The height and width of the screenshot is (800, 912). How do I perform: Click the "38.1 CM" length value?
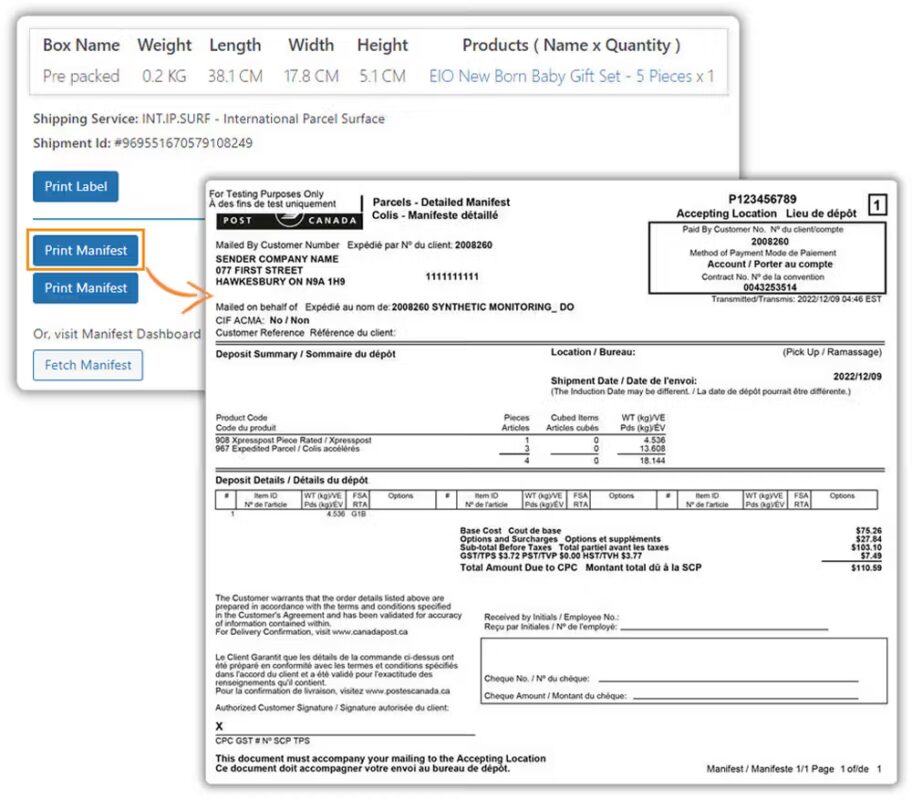(x=236, y=76)
